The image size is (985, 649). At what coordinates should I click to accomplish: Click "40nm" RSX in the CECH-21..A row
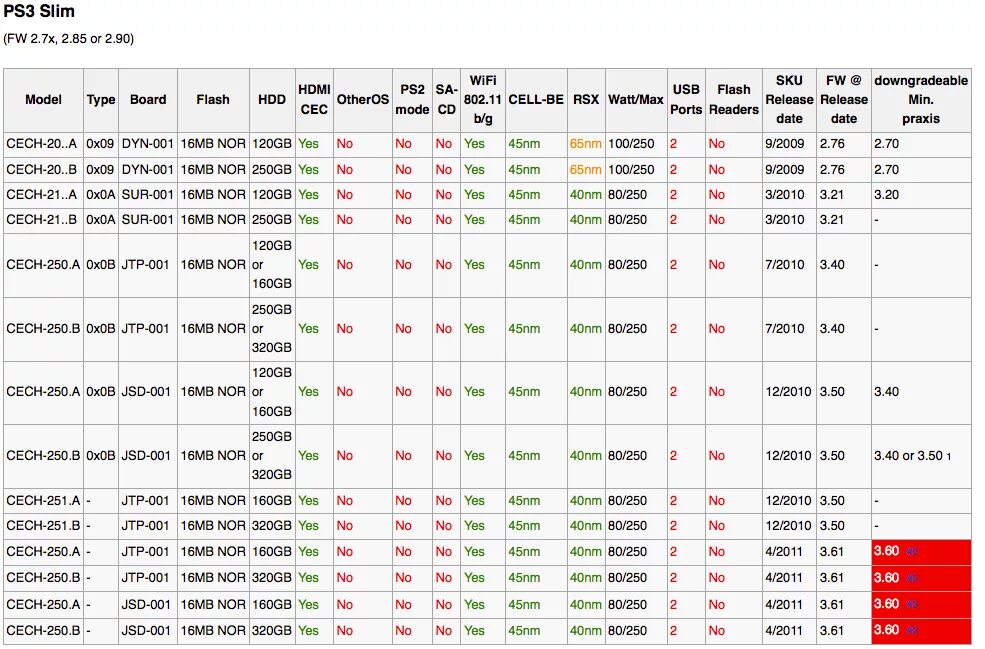(585, 195)
